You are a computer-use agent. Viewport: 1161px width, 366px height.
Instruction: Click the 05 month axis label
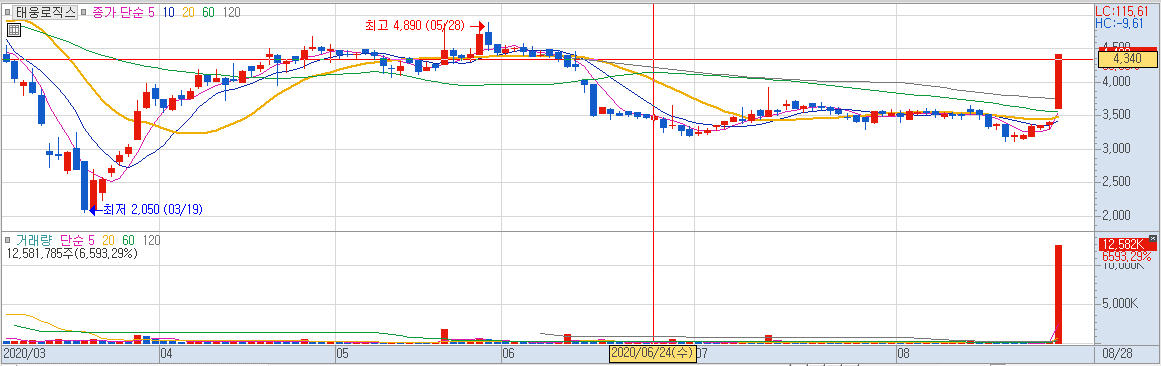(x=341, y=353)
